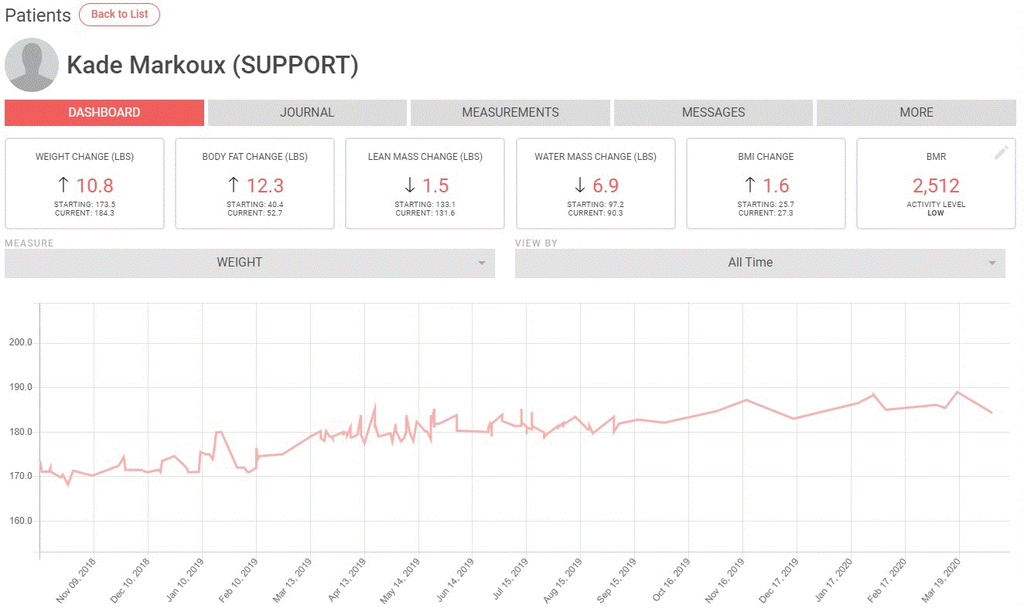Click the Mar 19, 2020 axis label

(941, 580)
